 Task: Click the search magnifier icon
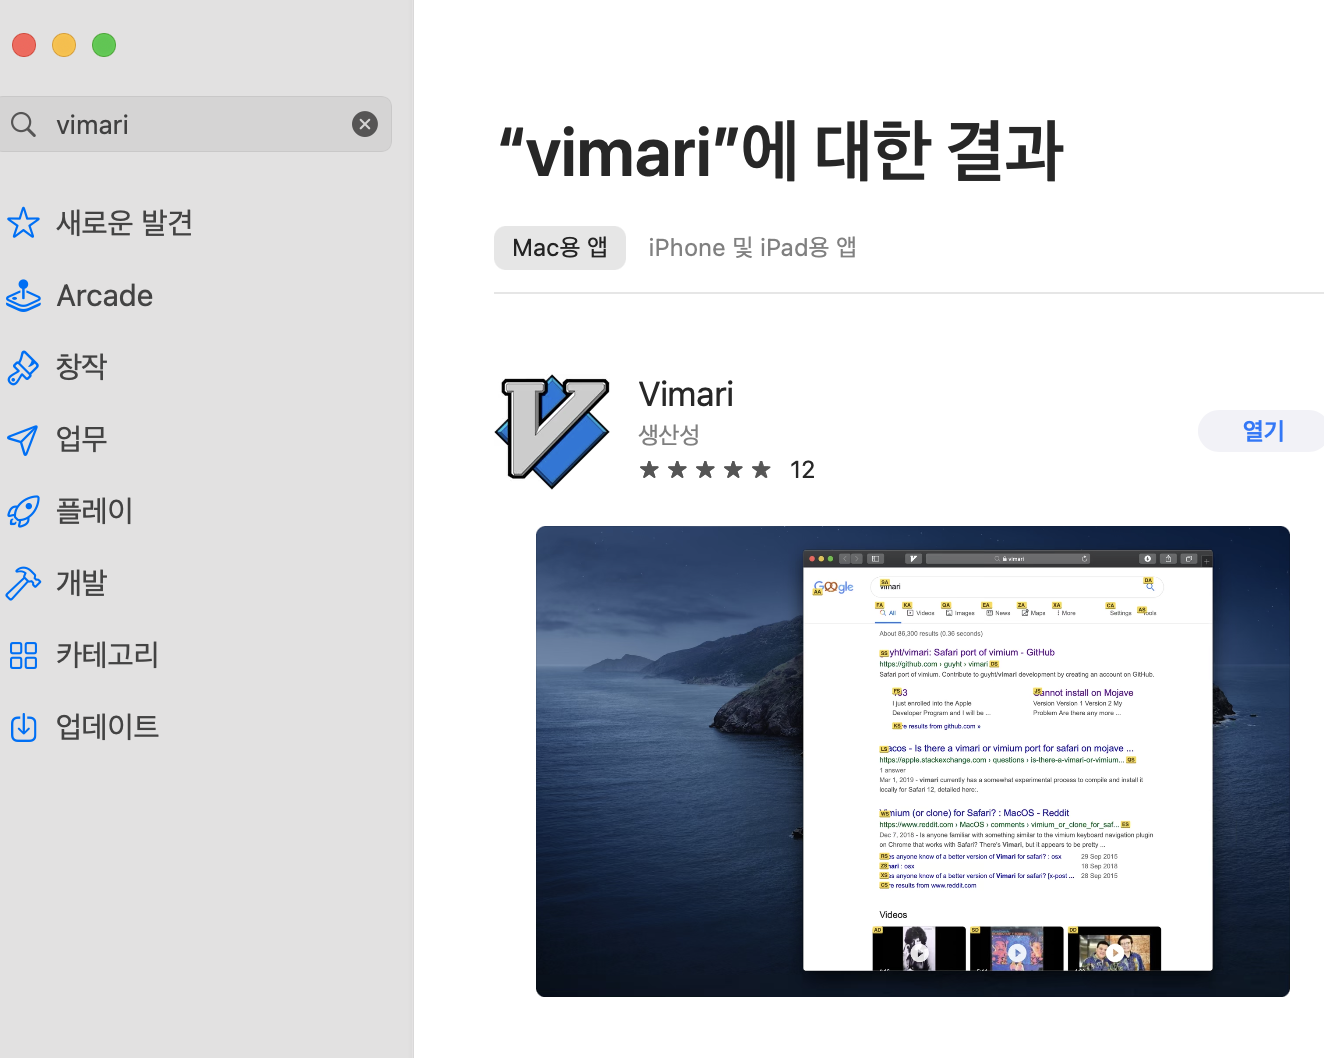[x=23, y=125]
